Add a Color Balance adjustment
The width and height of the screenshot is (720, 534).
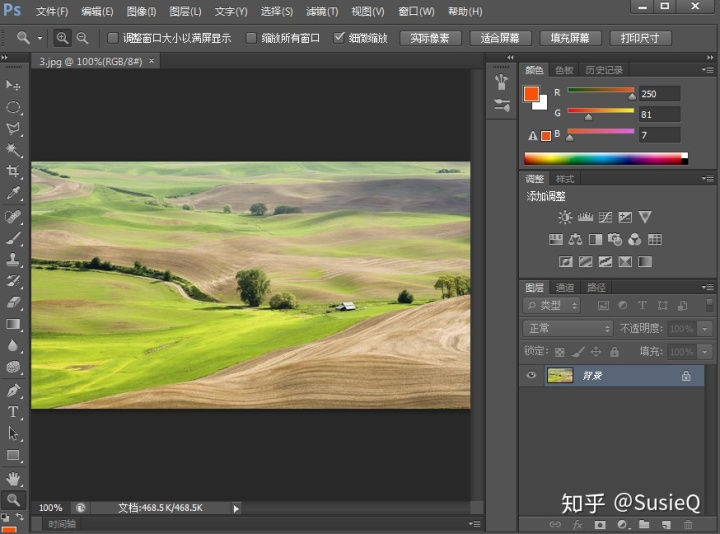point(575,239)
